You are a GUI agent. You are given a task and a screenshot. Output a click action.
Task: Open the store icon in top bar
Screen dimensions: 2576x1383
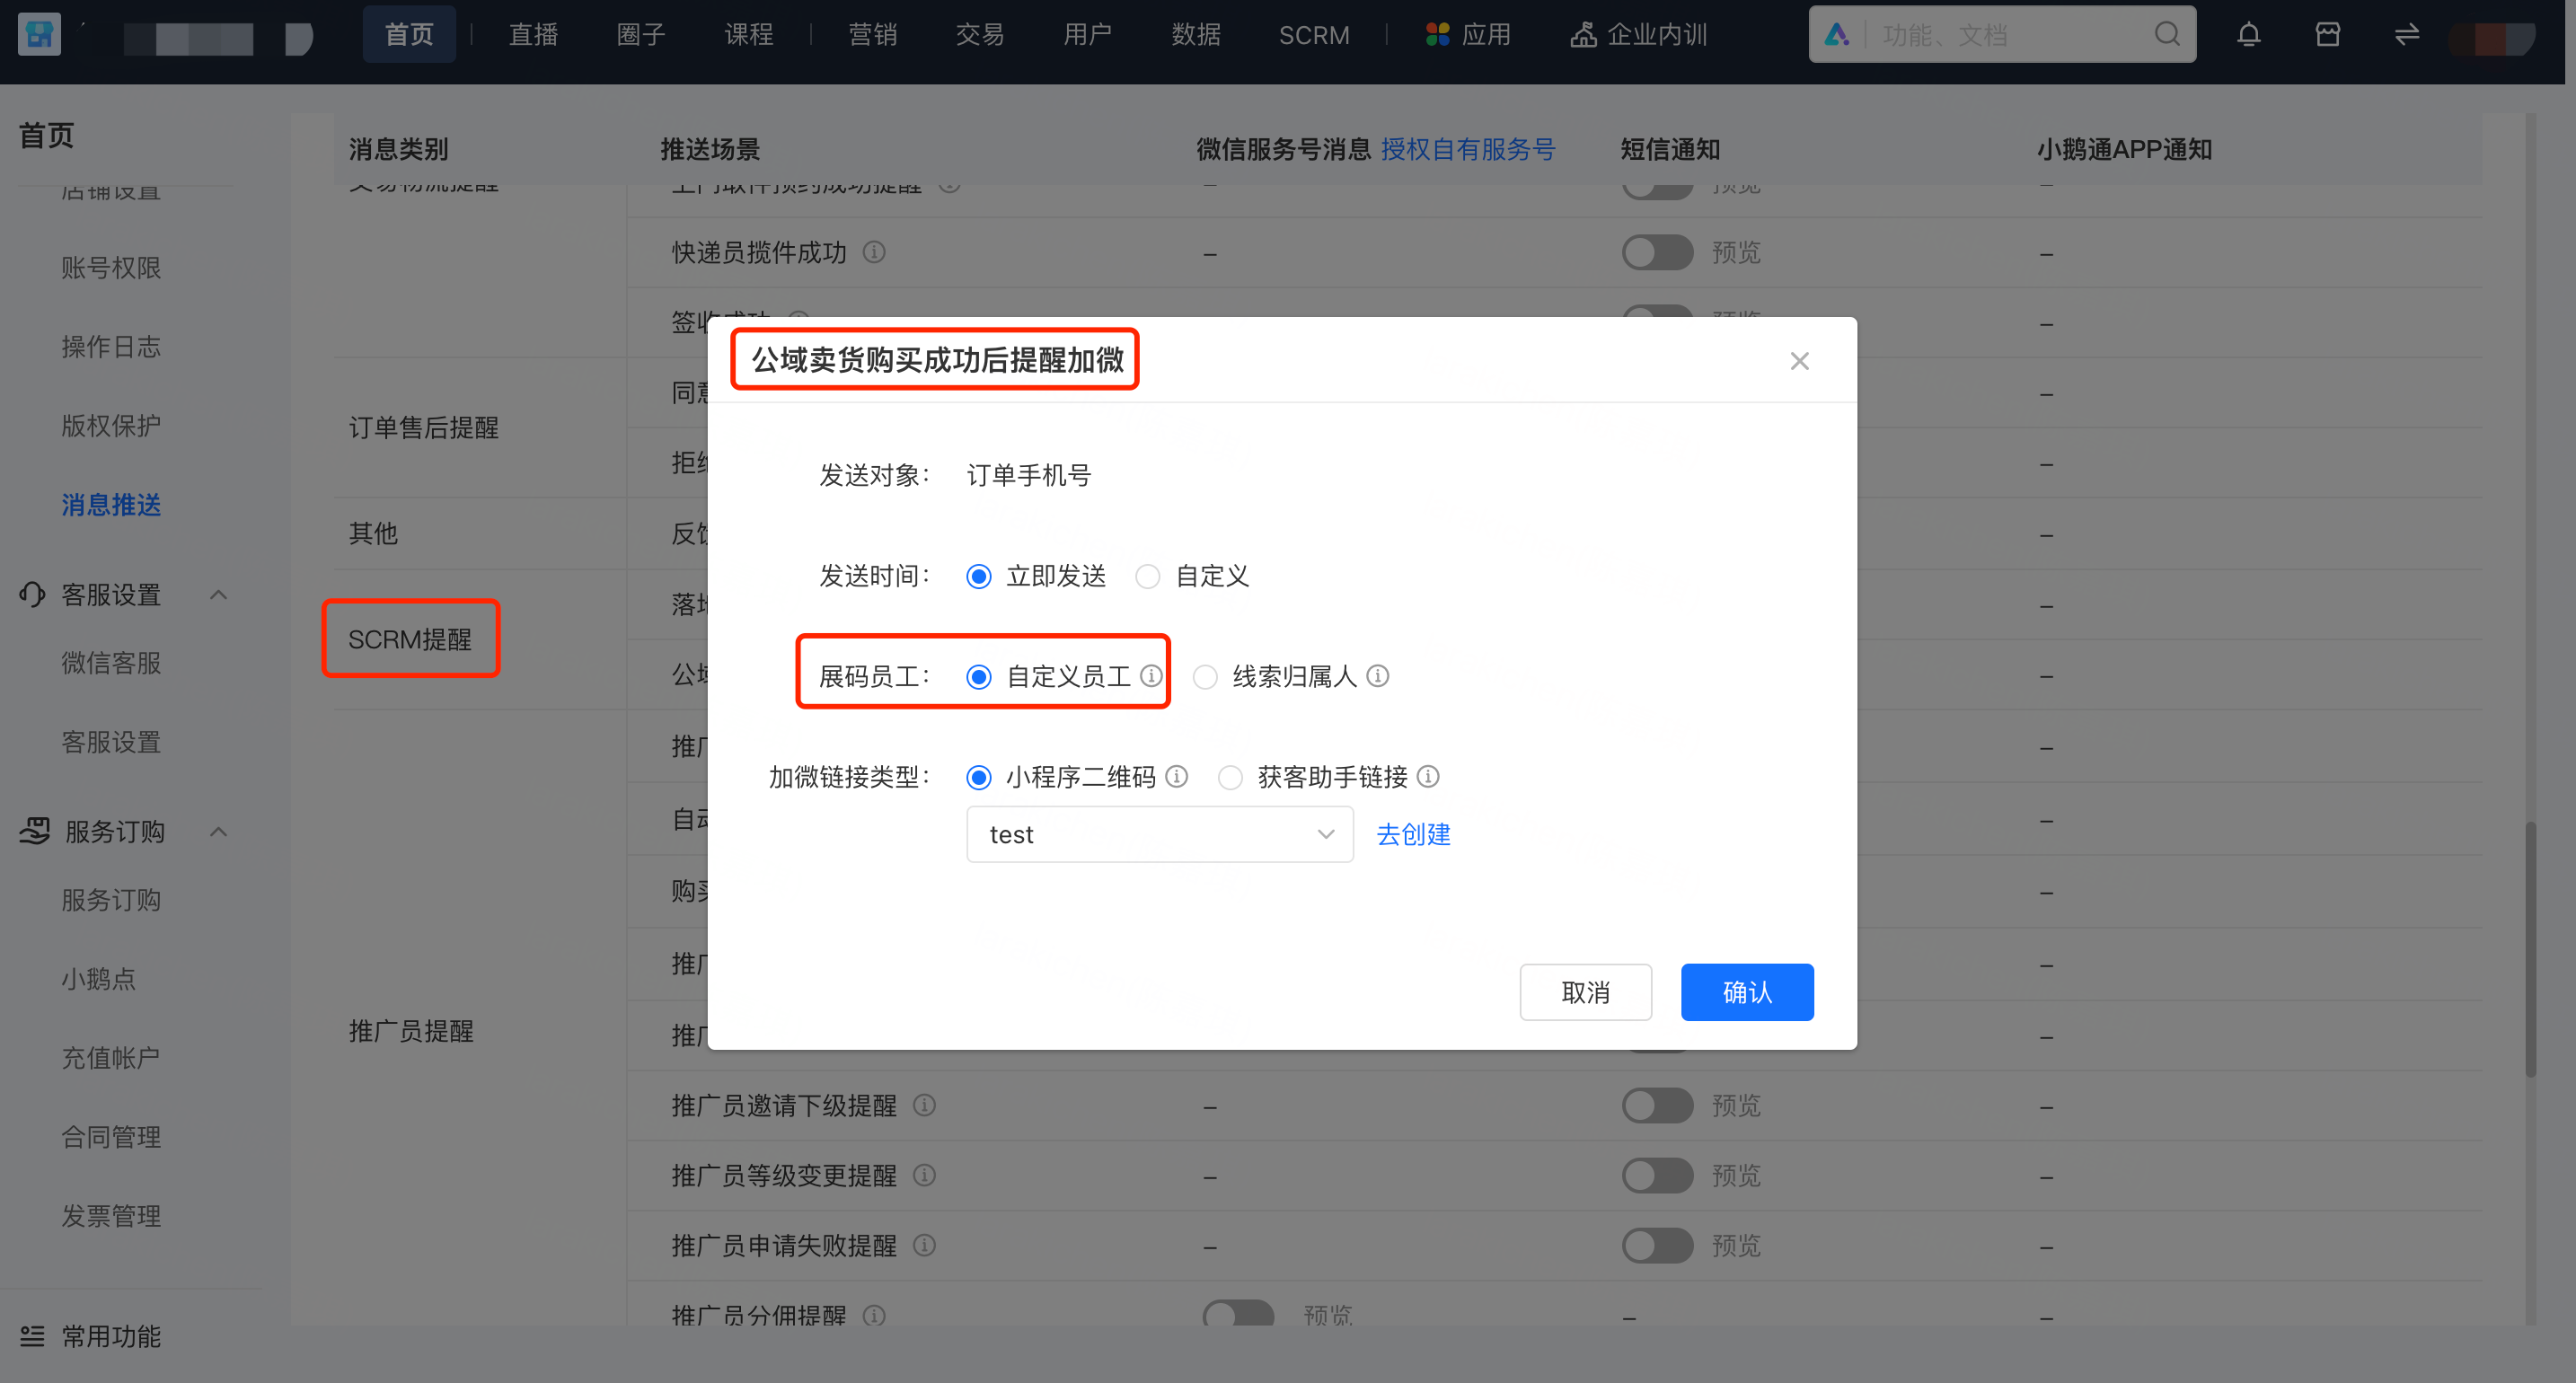pyautogui.click(x=2328, y=35)
